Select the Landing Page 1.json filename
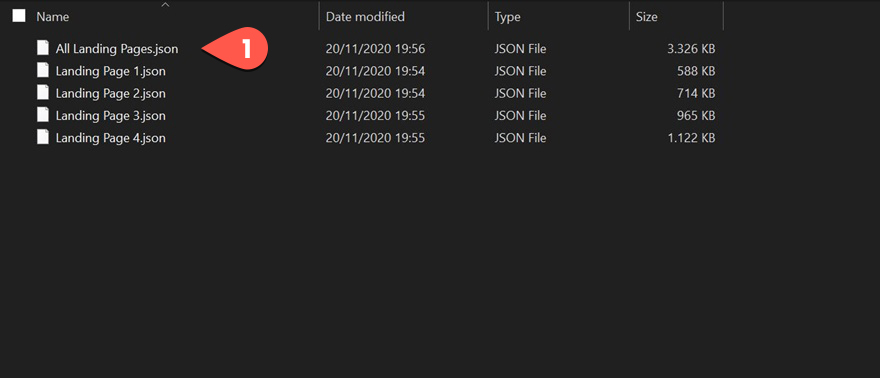 pos(111,71)
